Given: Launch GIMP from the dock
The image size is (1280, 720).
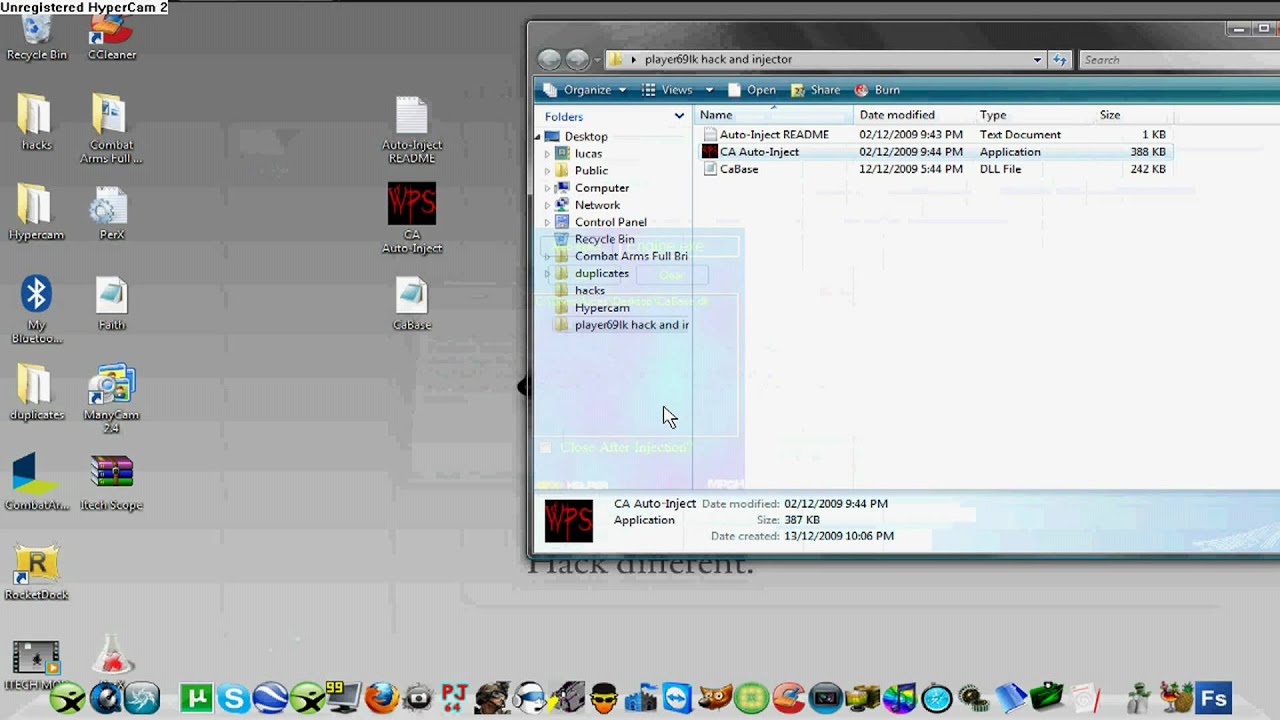Looking at the screenshot, I should [x=714, y=698].
